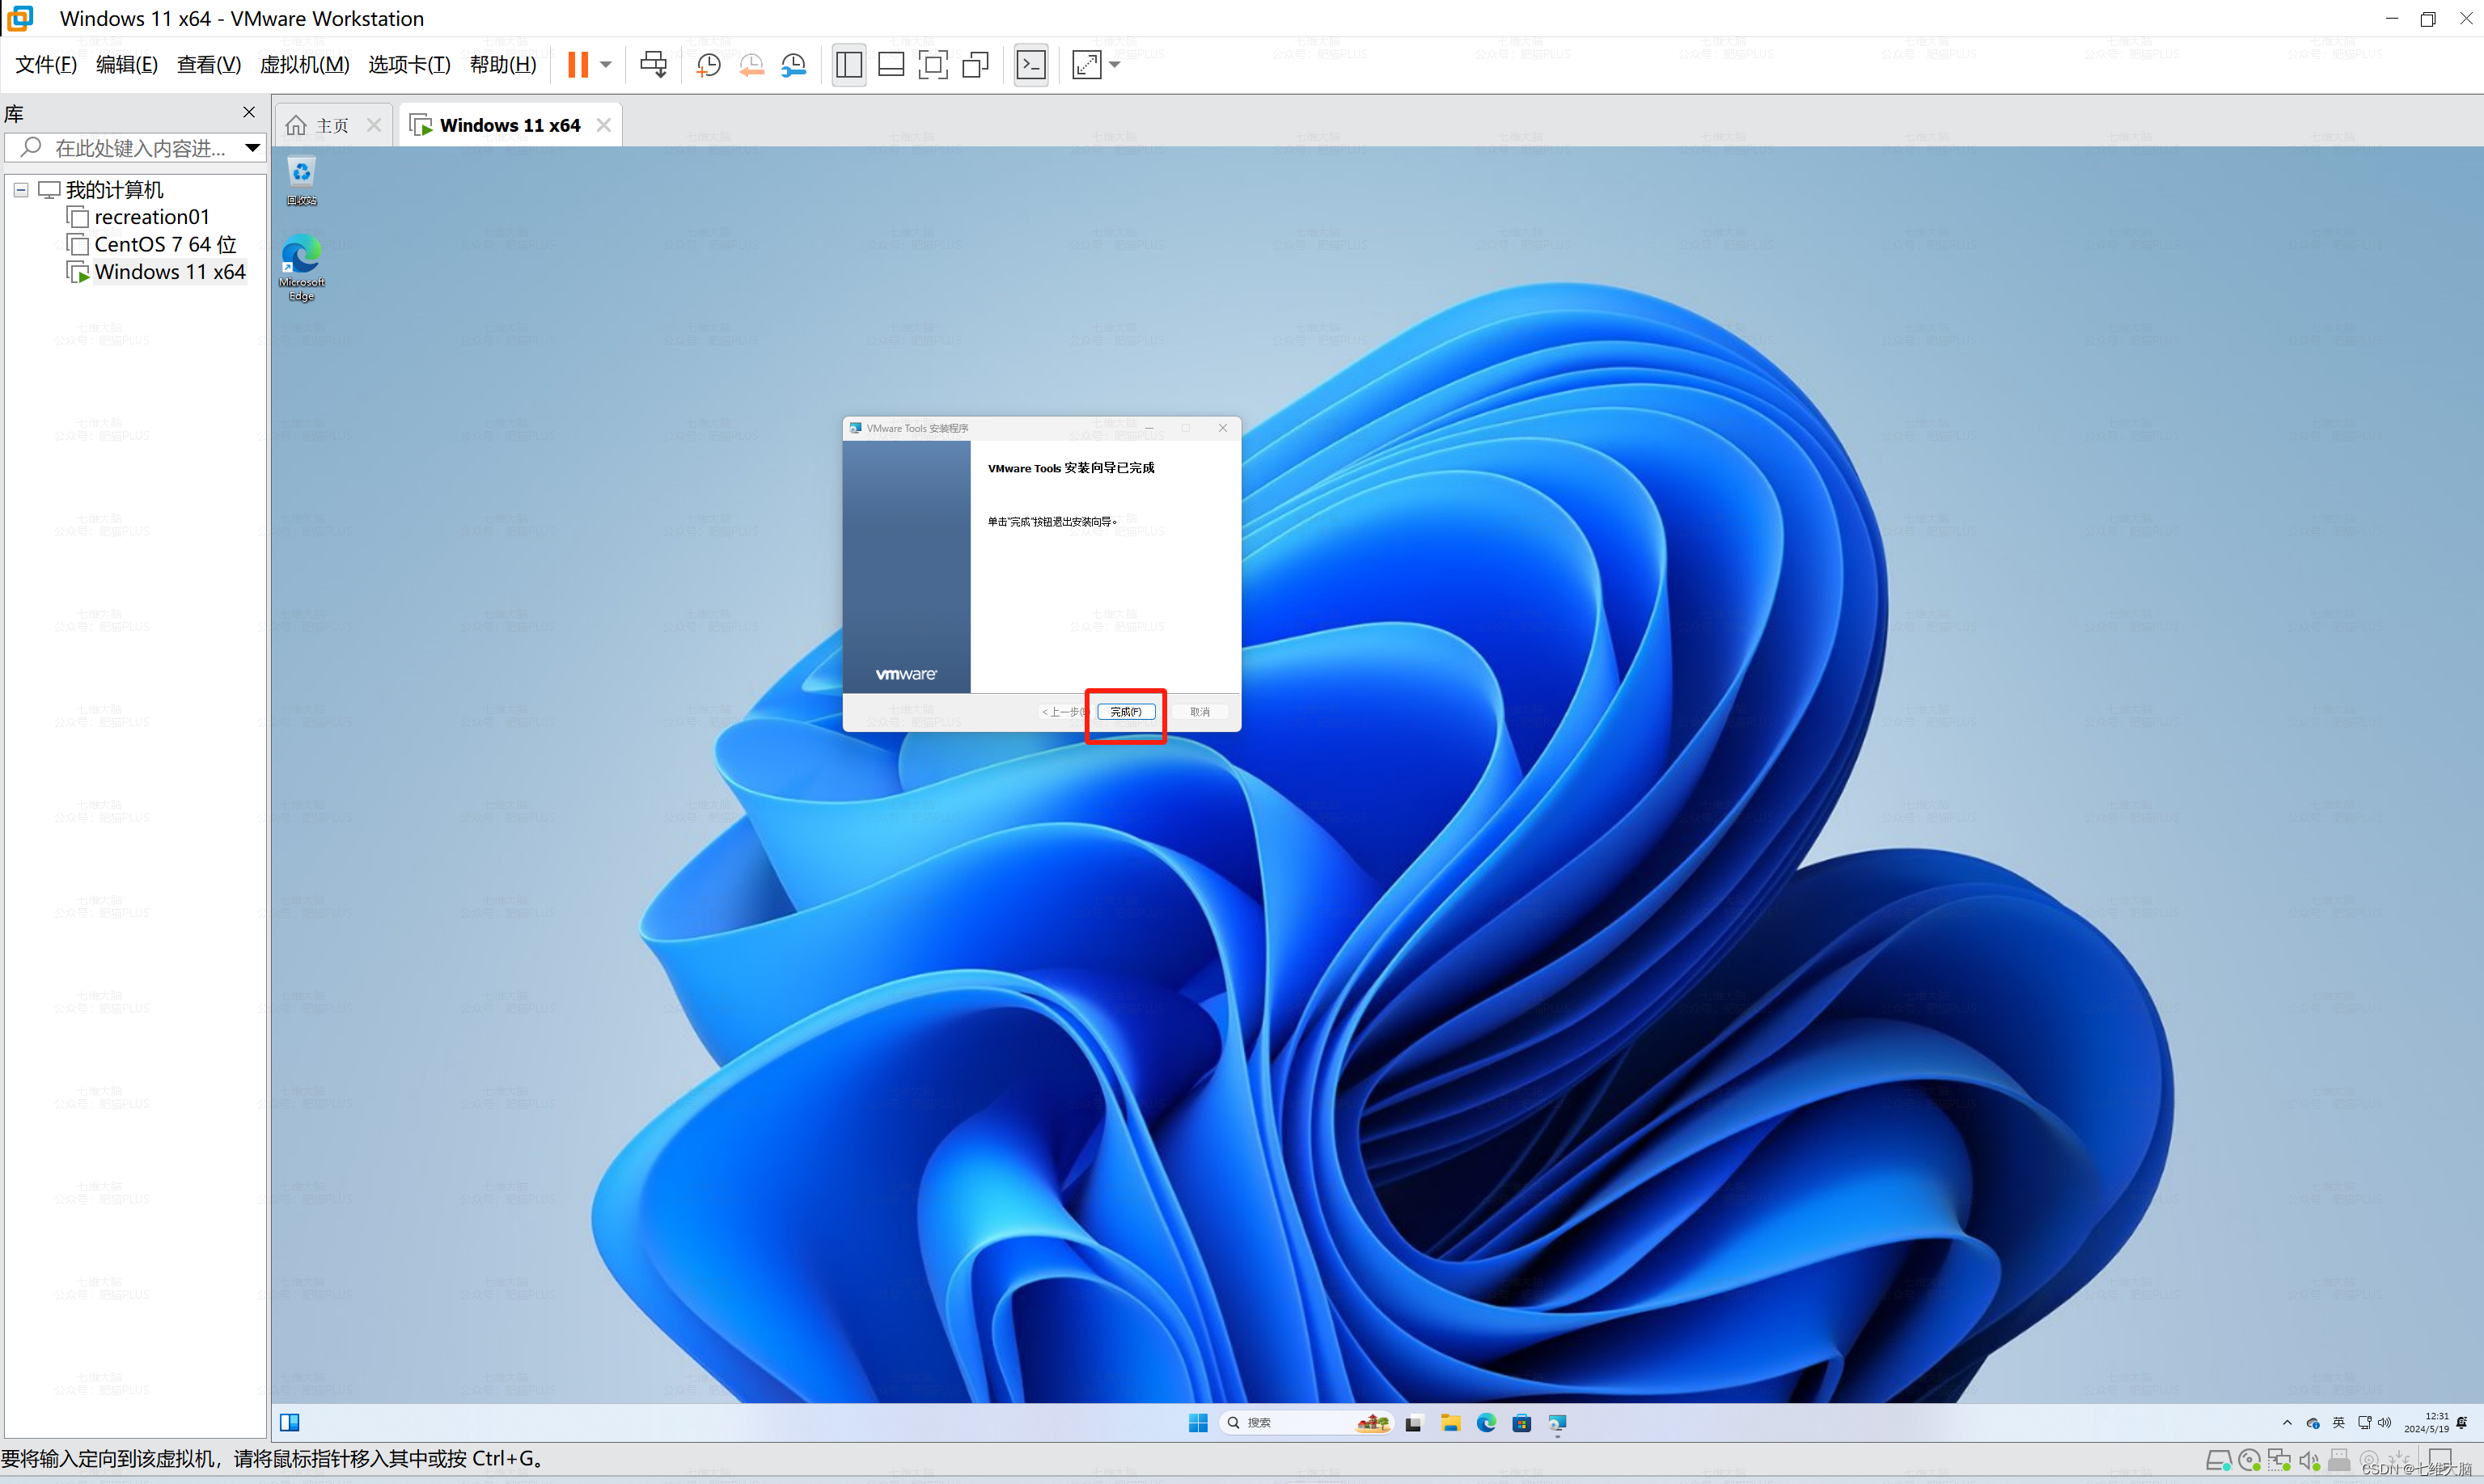The height and width of the screenshot is (1484, 2484).
Task: Open guest notification bell icon
Action: click(x=2462, y=1423)
